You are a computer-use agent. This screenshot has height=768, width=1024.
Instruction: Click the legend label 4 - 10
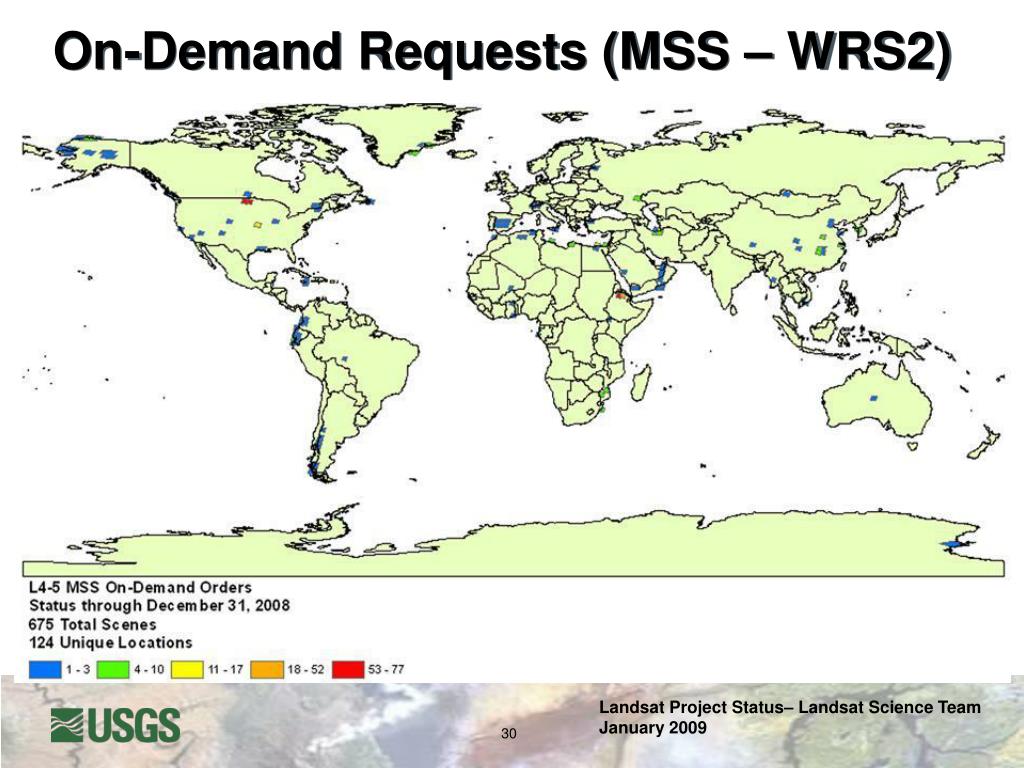point(149,669)
